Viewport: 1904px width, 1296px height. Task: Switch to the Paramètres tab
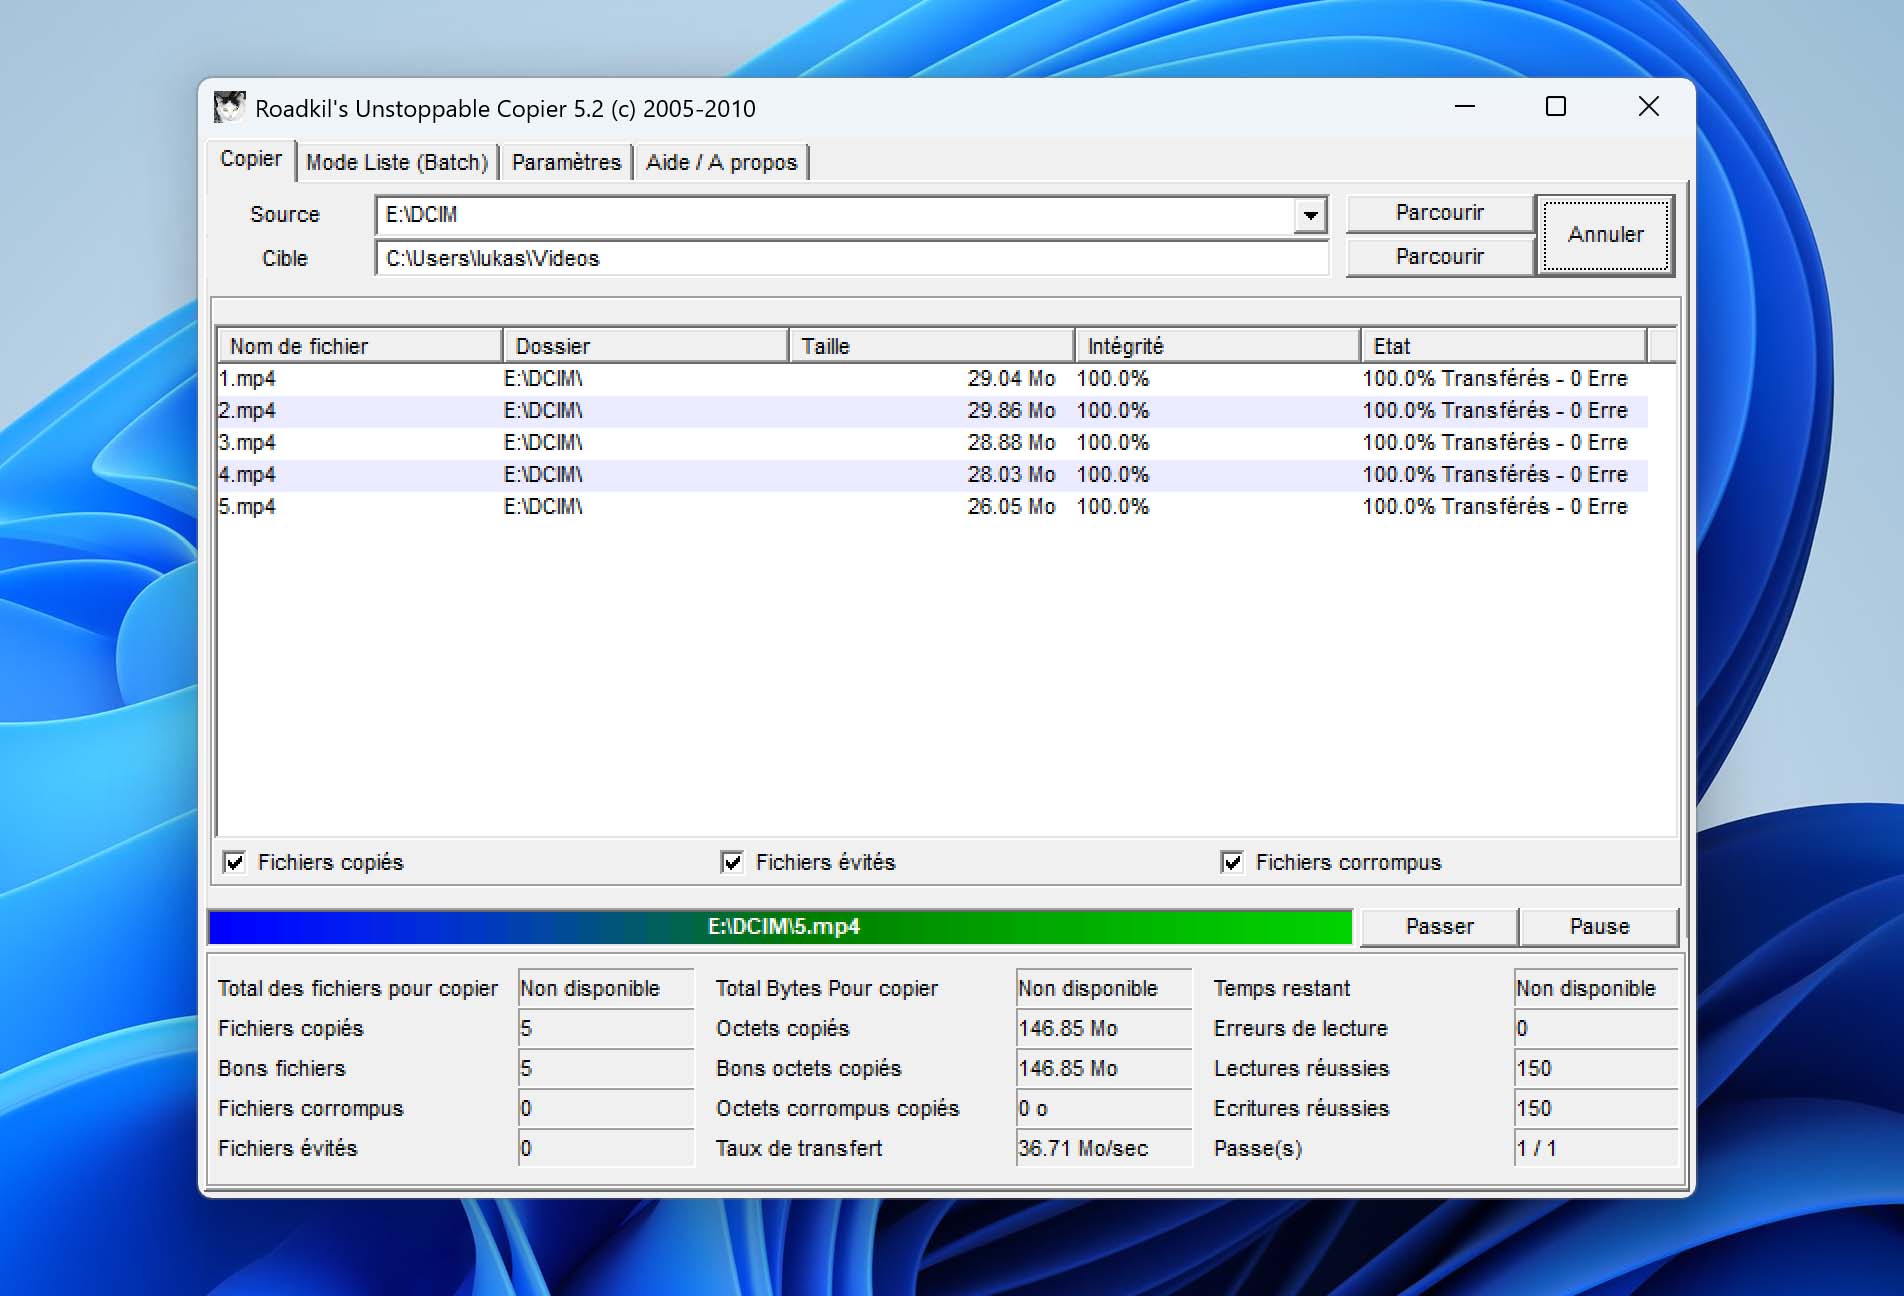pyautogui.click(x=566, y=162)
